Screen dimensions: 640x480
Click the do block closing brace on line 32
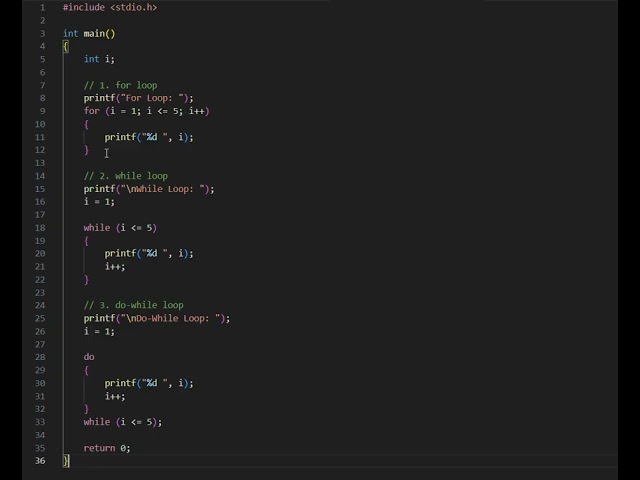[87, 409]
